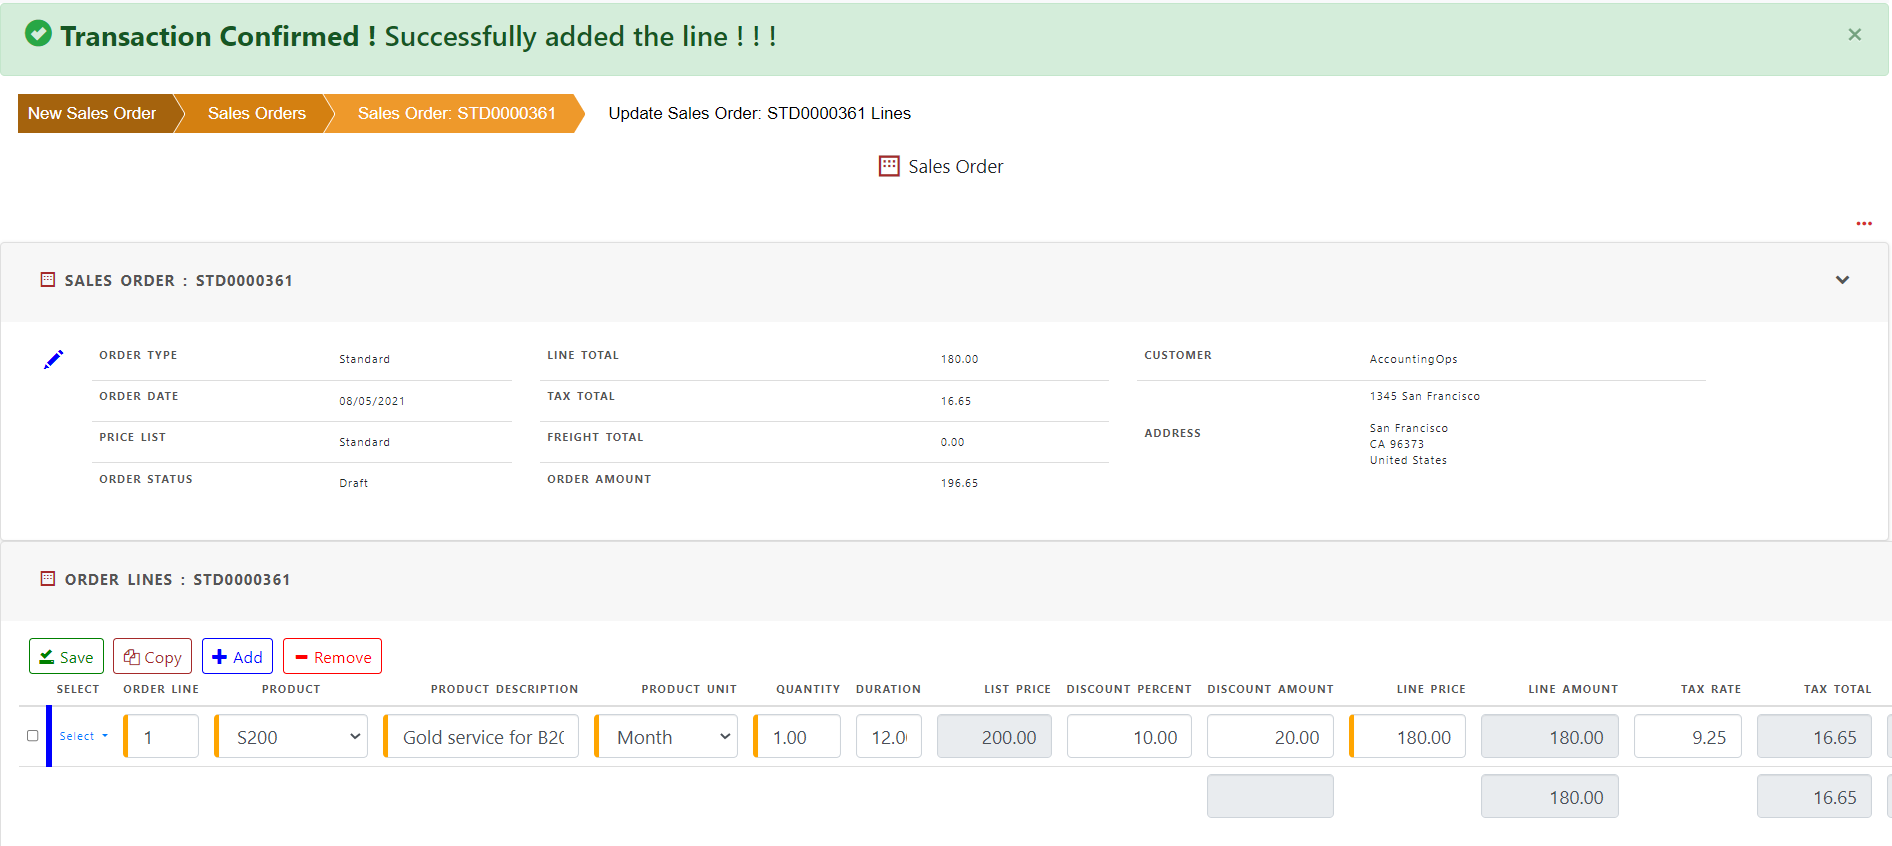Remove the selected order line
The width and height of the screenshot is (1892, 846).
[332, 656]
